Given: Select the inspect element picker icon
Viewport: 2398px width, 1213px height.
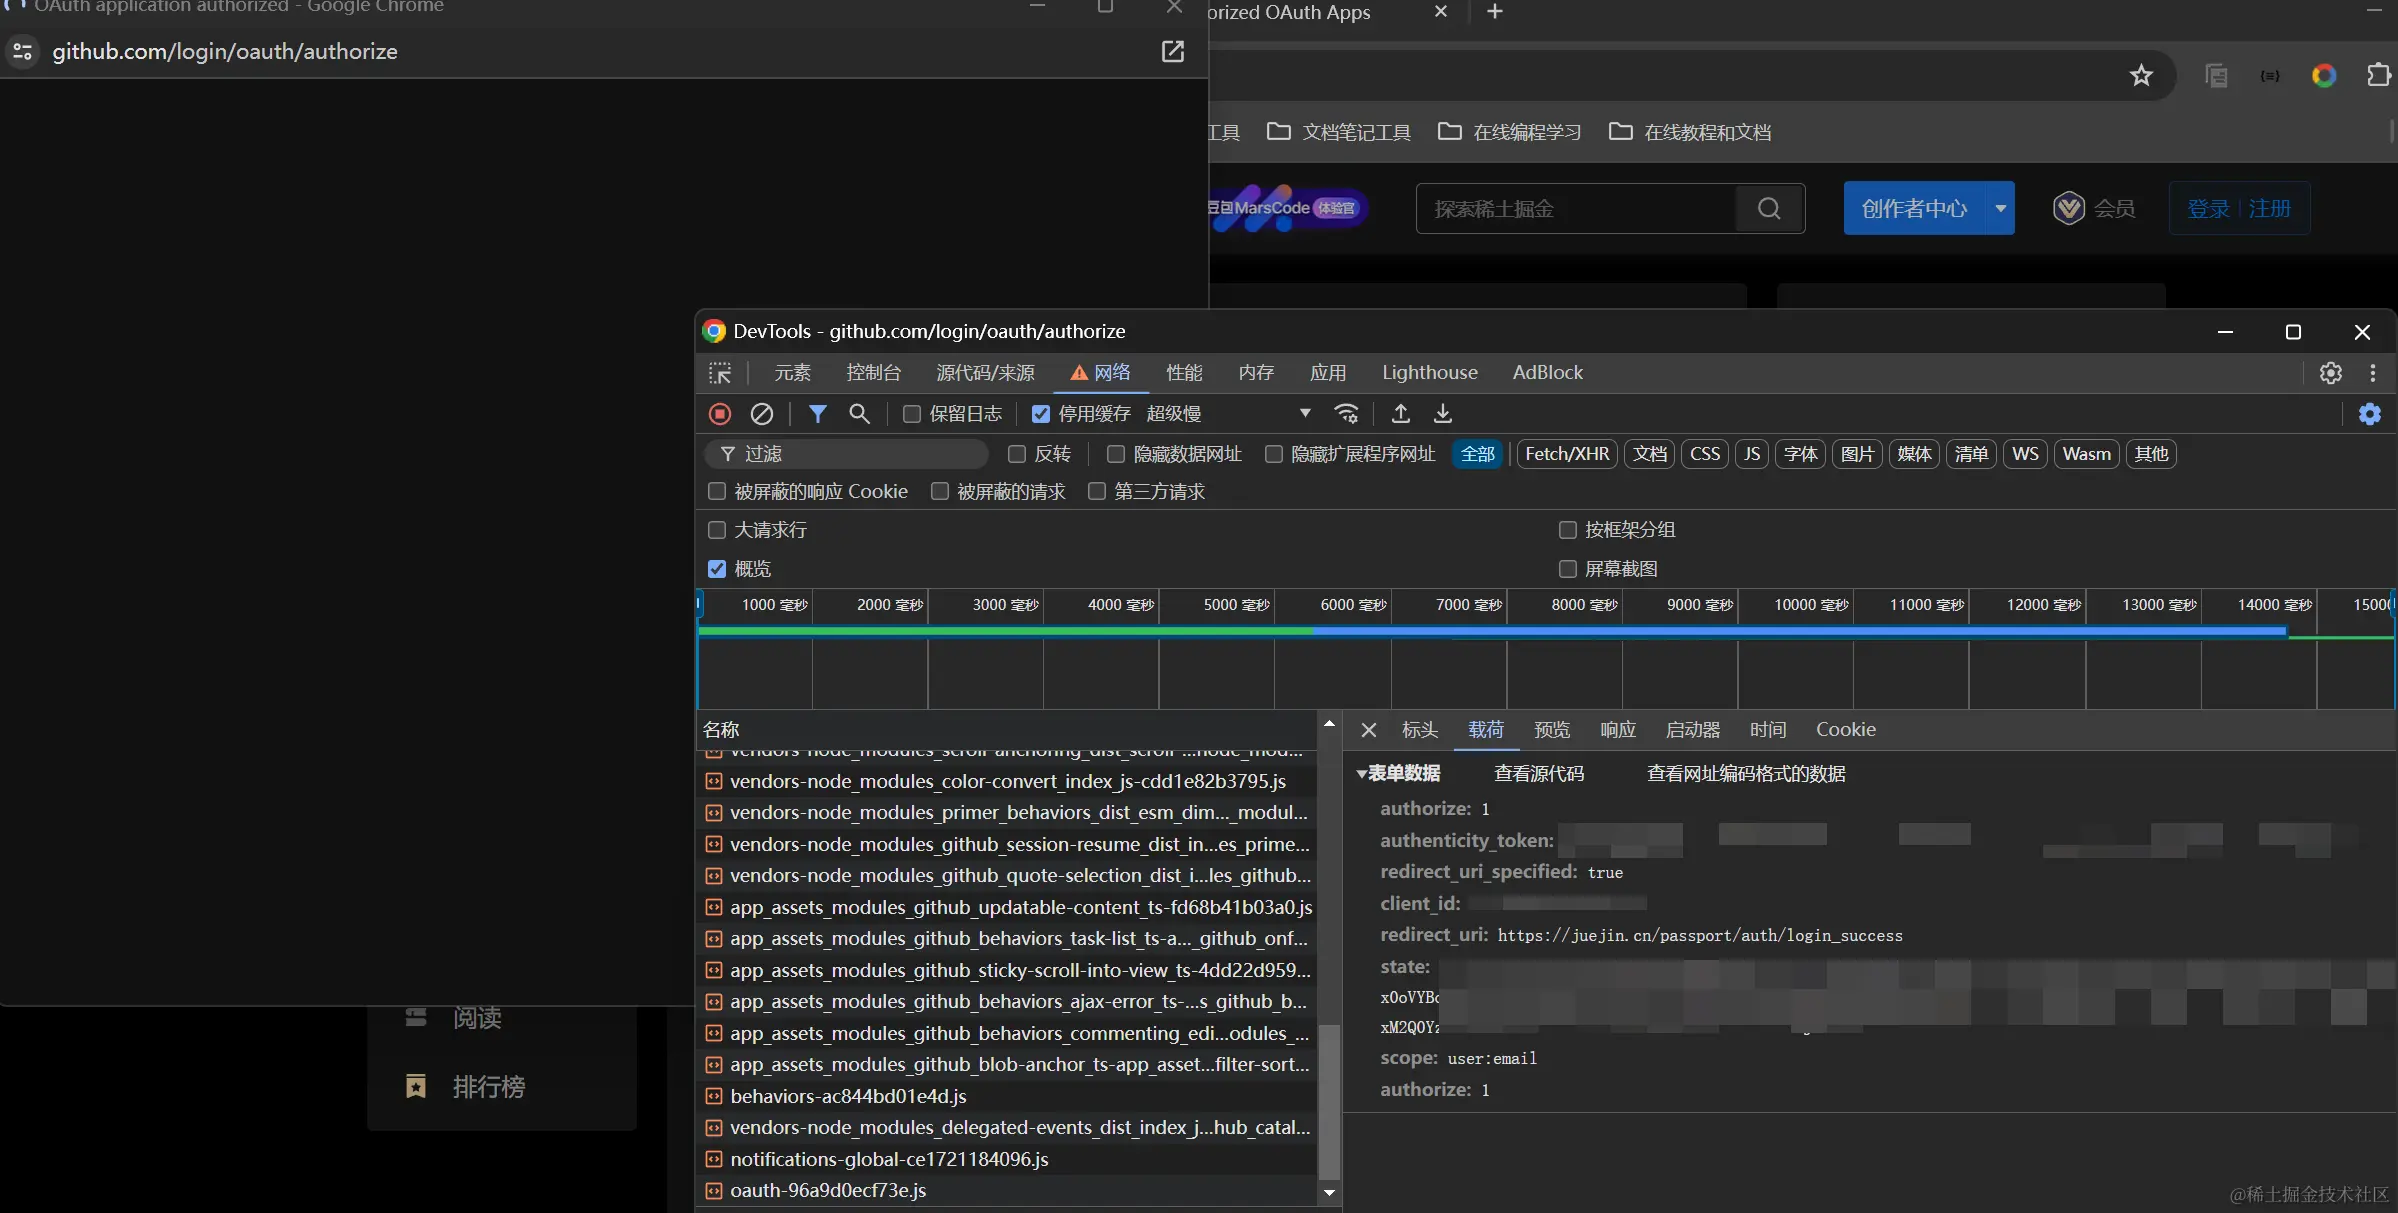Looking at the screenshot, I should 720,373.
